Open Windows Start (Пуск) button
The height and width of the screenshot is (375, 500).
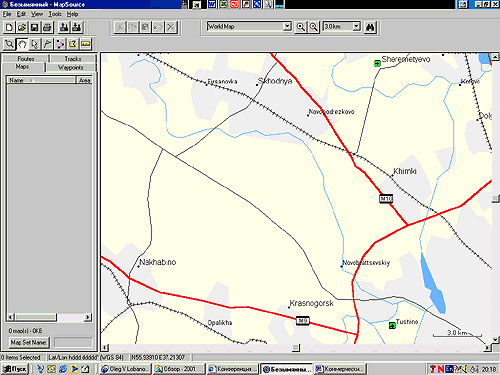point(15,369)
